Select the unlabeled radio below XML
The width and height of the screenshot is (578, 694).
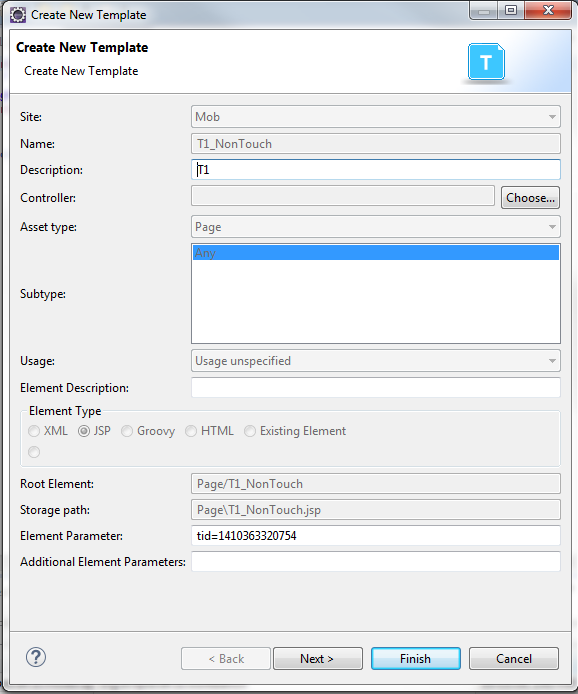click(x=34, y=452)
